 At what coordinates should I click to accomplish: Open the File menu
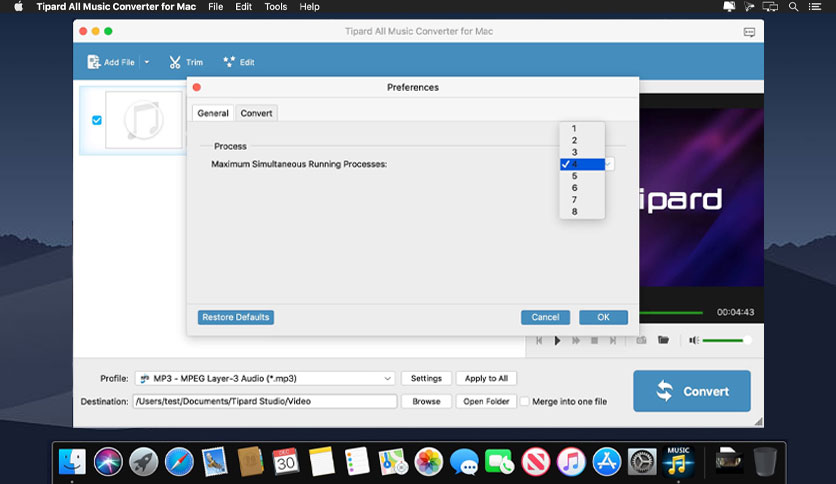215,7
